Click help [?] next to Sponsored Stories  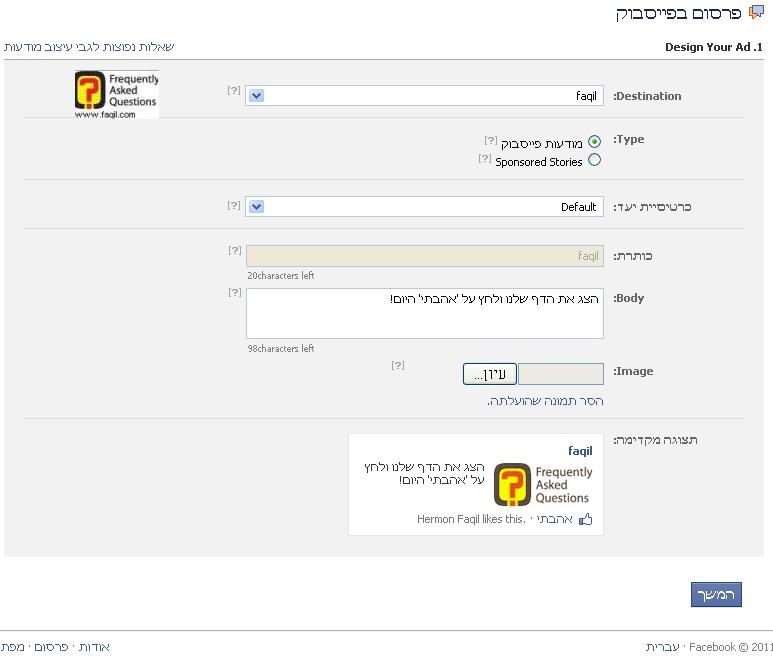[x=485, y=158]
